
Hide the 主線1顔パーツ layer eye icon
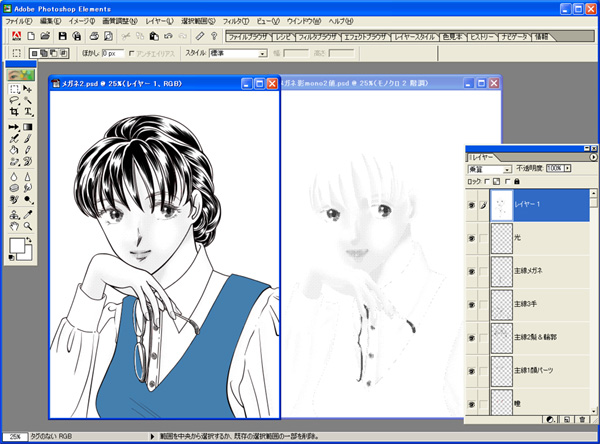[472, 371]
